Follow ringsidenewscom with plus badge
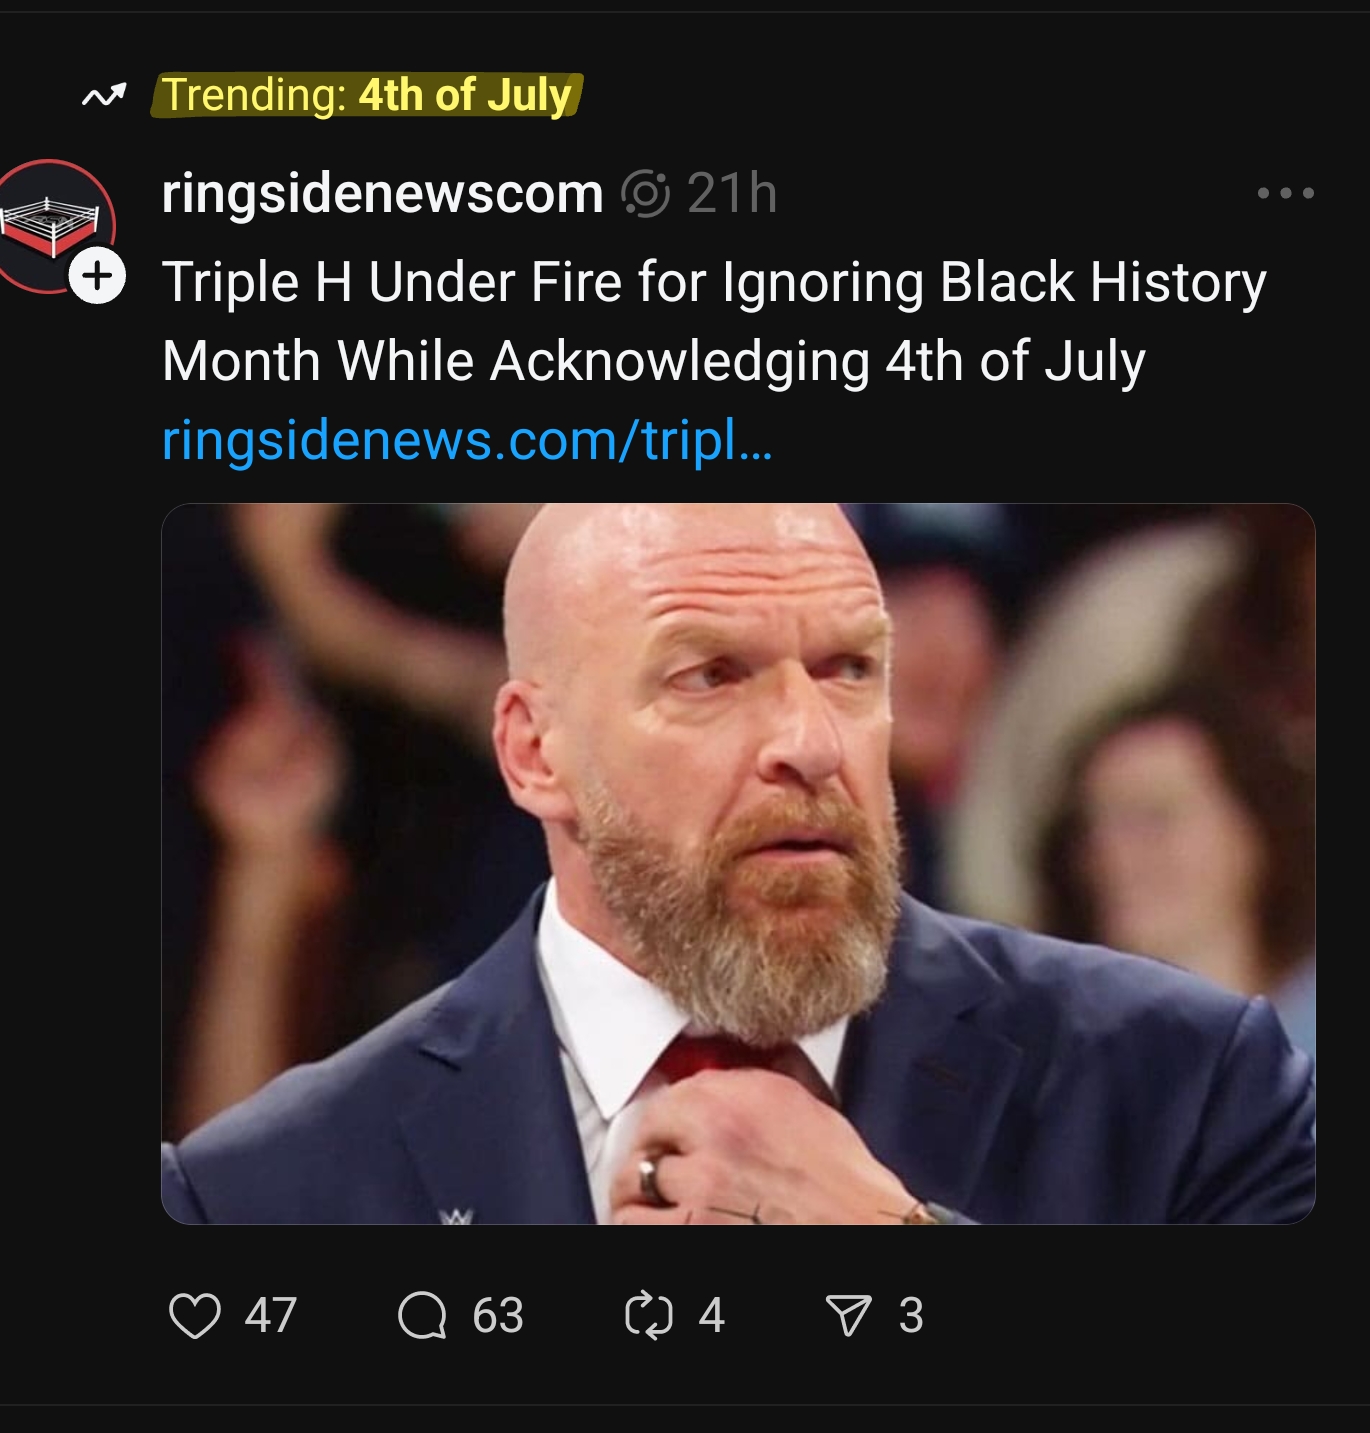The image size is (1370, 1433). point(97,274)
